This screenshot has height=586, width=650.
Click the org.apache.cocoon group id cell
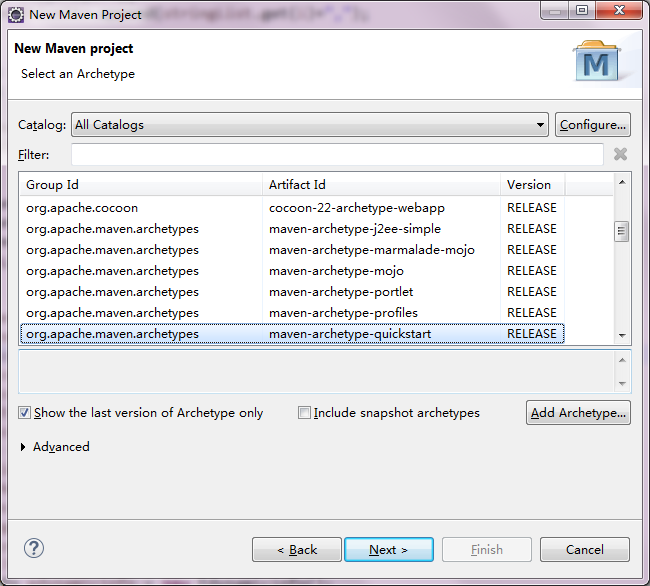point(82,208)
